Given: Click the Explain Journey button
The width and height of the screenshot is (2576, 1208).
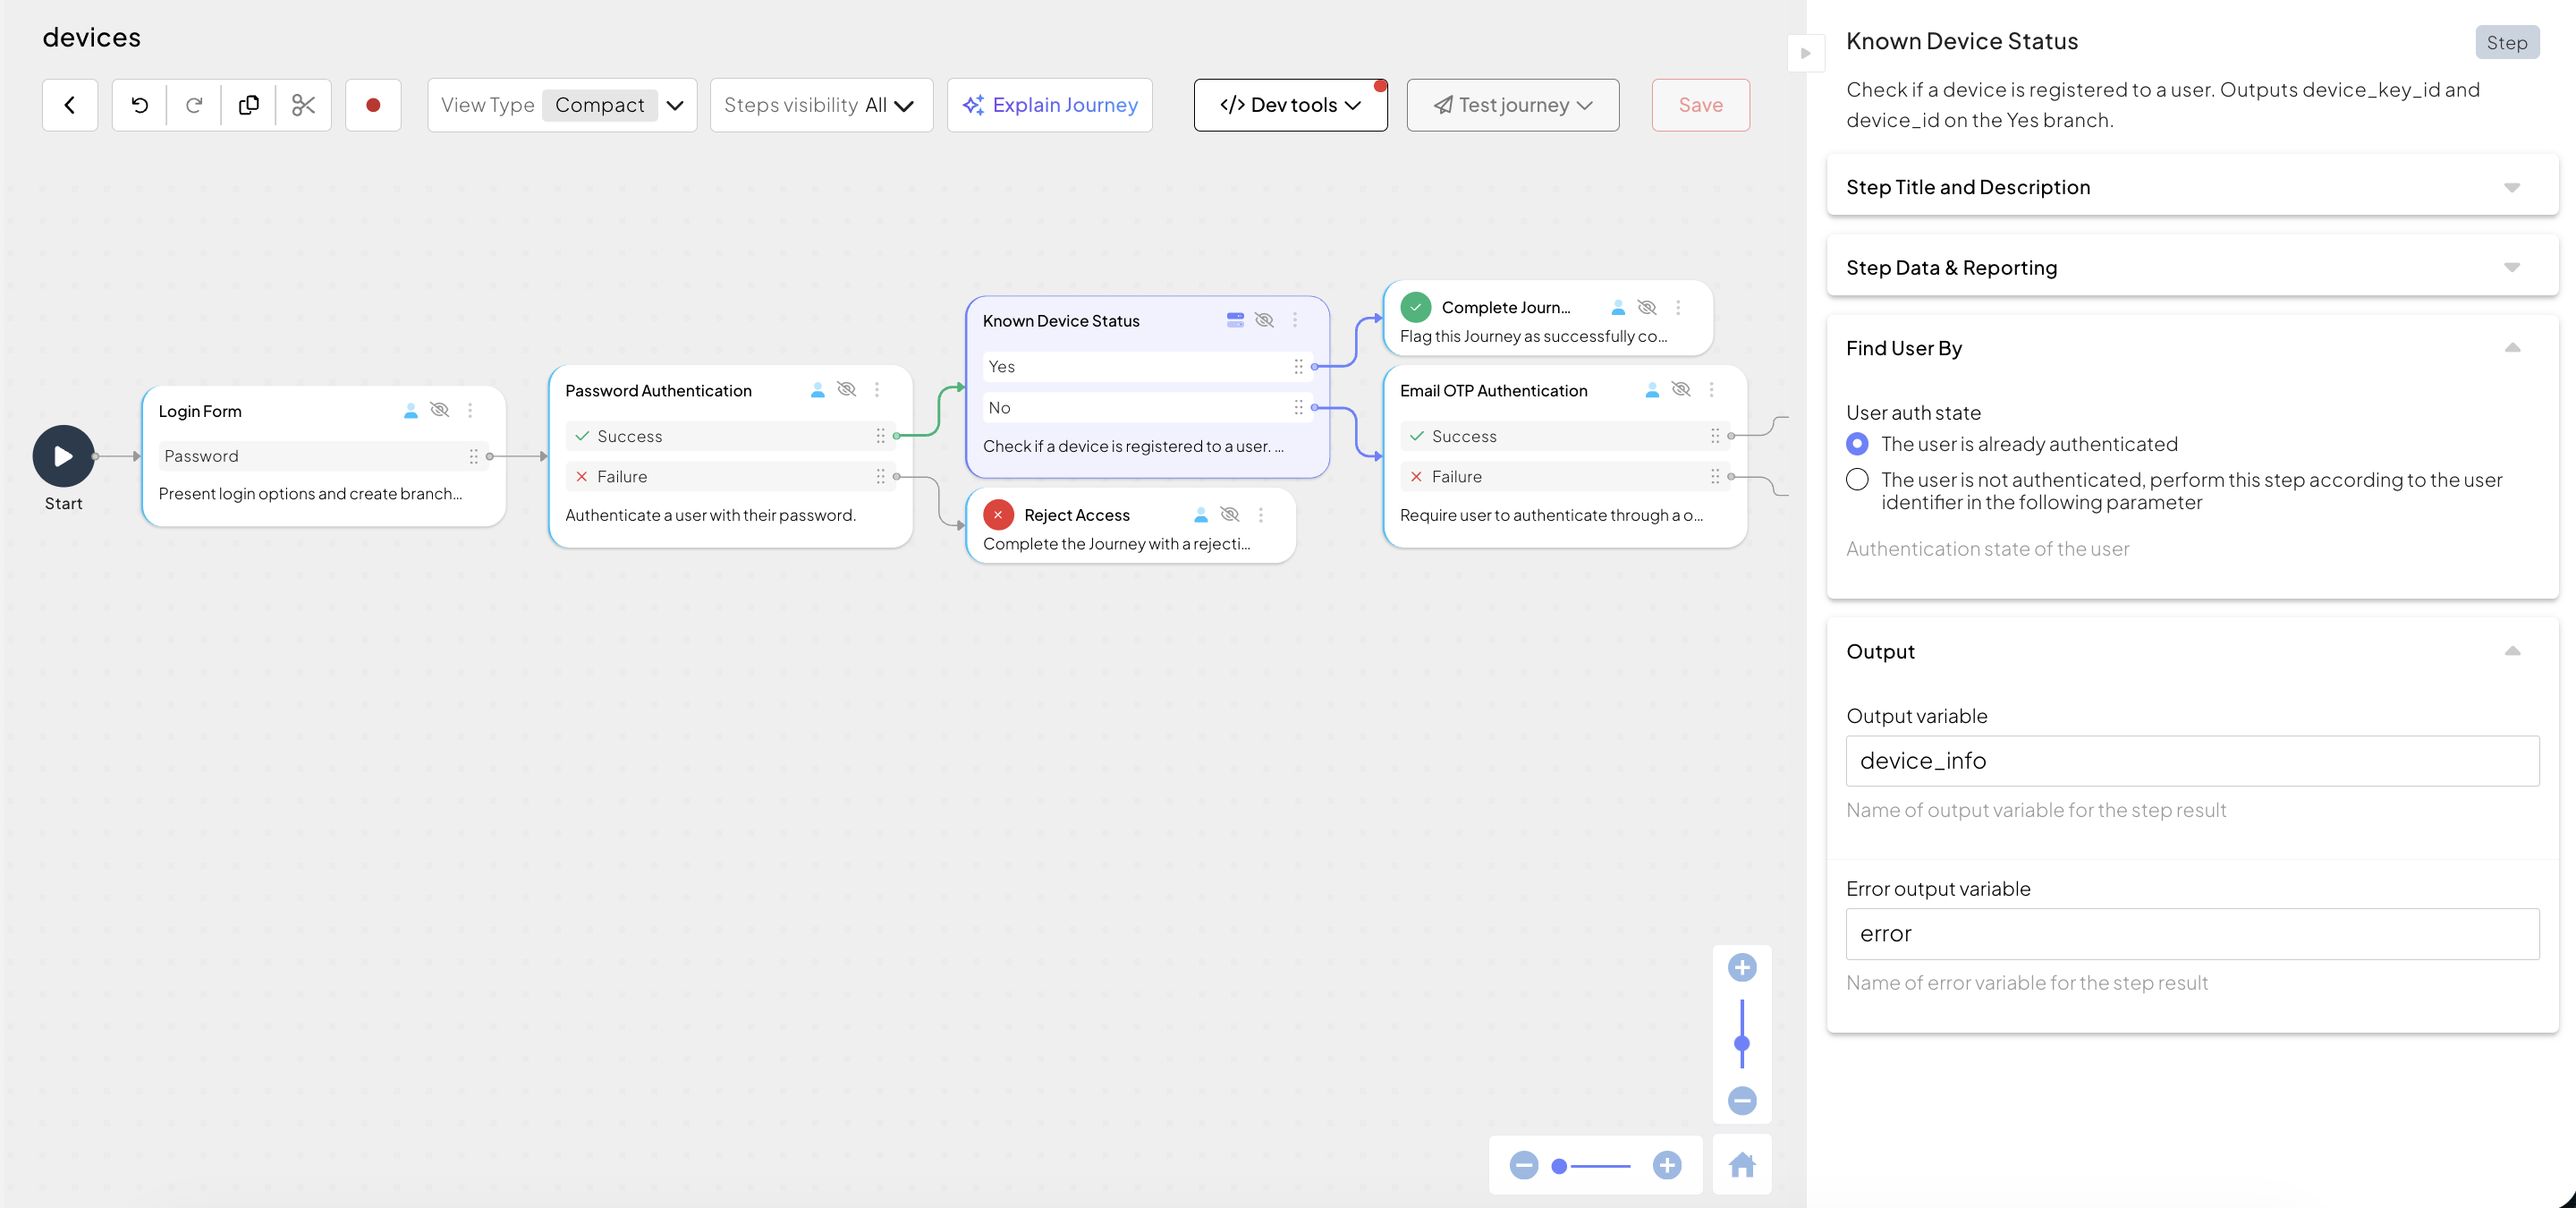Looking at the screenshot, I should click(x=1050, y=105).
